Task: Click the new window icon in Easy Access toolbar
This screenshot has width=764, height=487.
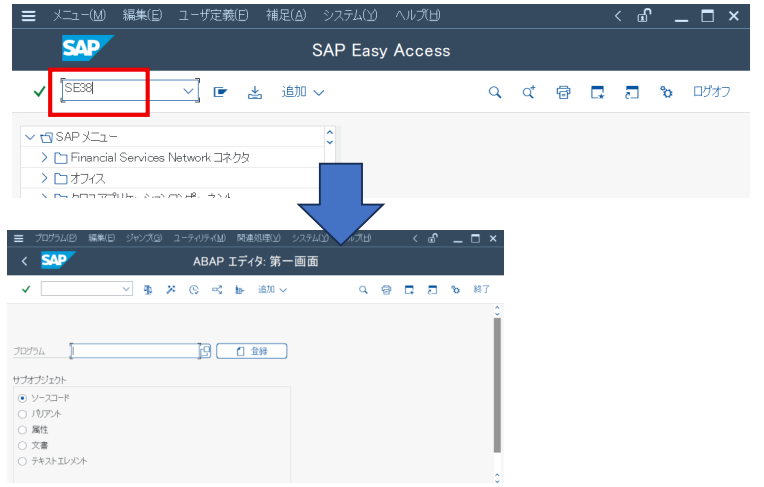Action: coord(597,92)
